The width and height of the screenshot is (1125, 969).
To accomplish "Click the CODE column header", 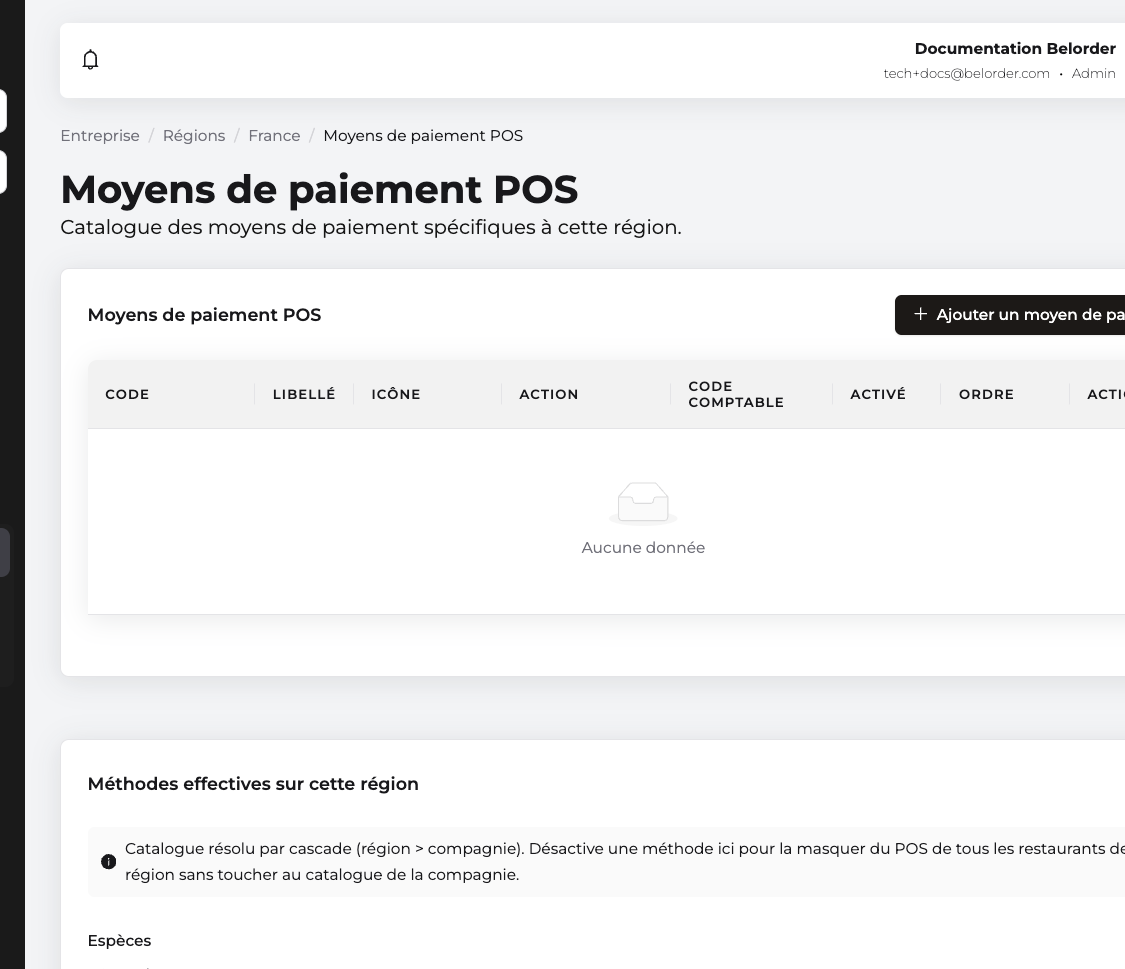I will point(127,394).
